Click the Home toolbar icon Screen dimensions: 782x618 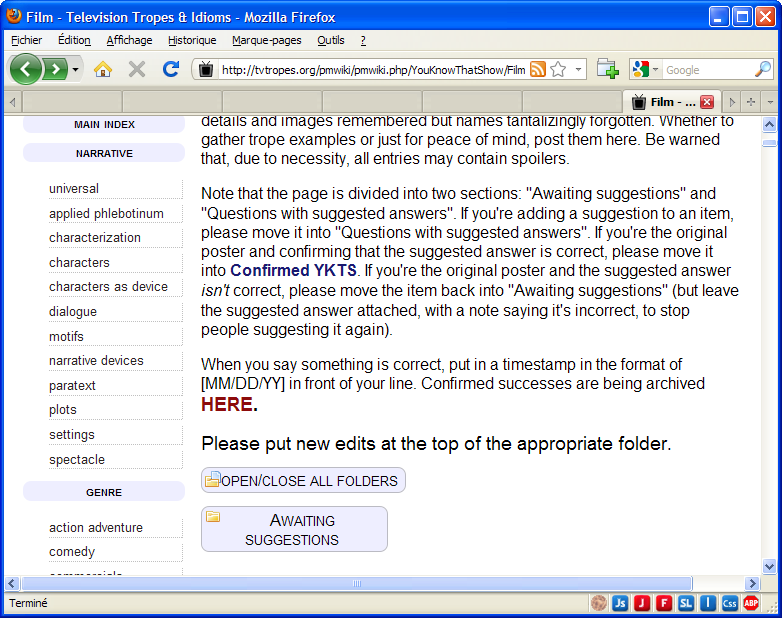[102, 69]
